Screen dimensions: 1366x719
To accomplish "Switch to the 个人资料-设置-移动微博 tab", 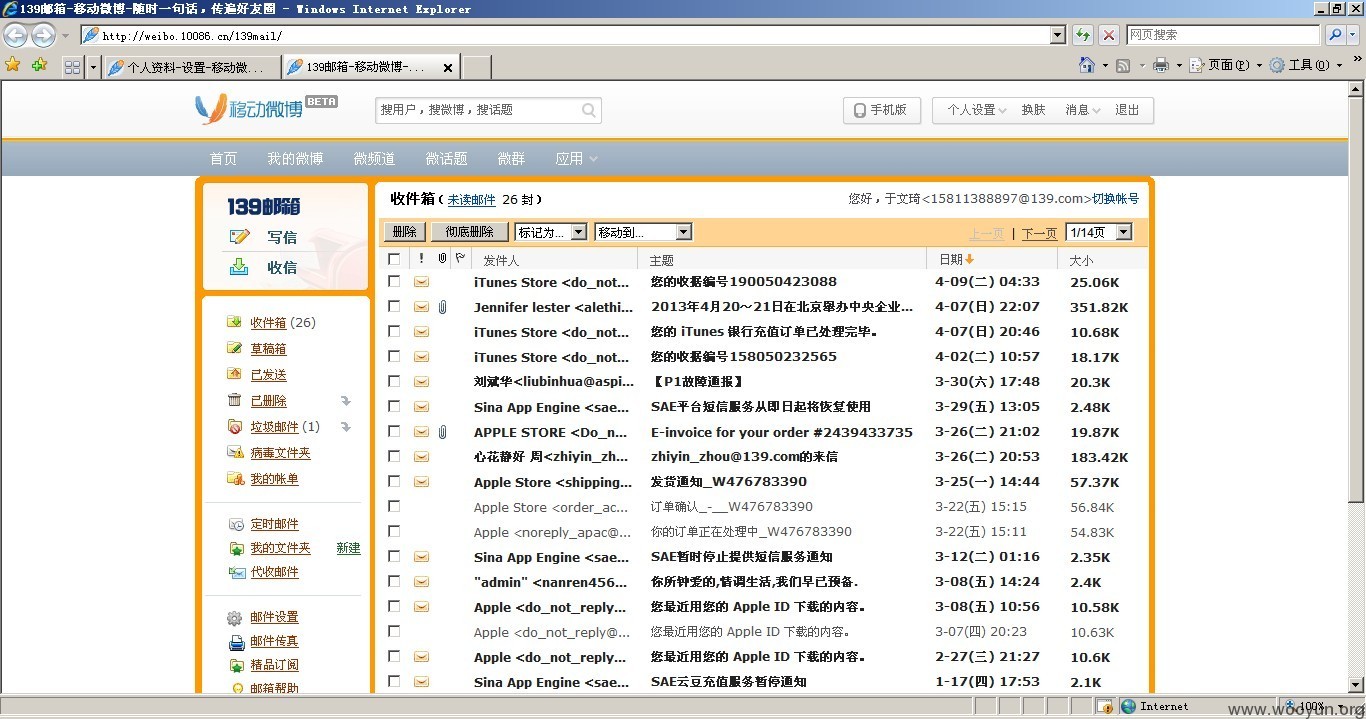I will click(191, 67).
